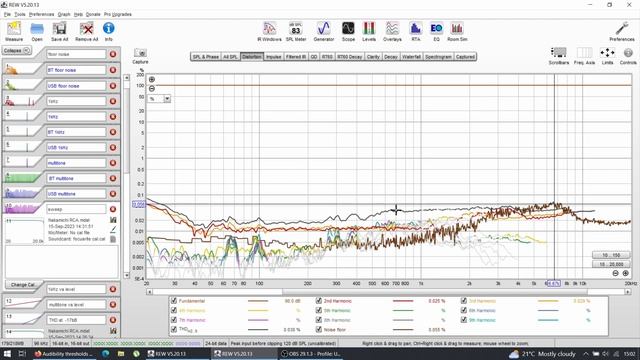Open OBS from the taskbar
640x360 pixels.
click(312, 354)
